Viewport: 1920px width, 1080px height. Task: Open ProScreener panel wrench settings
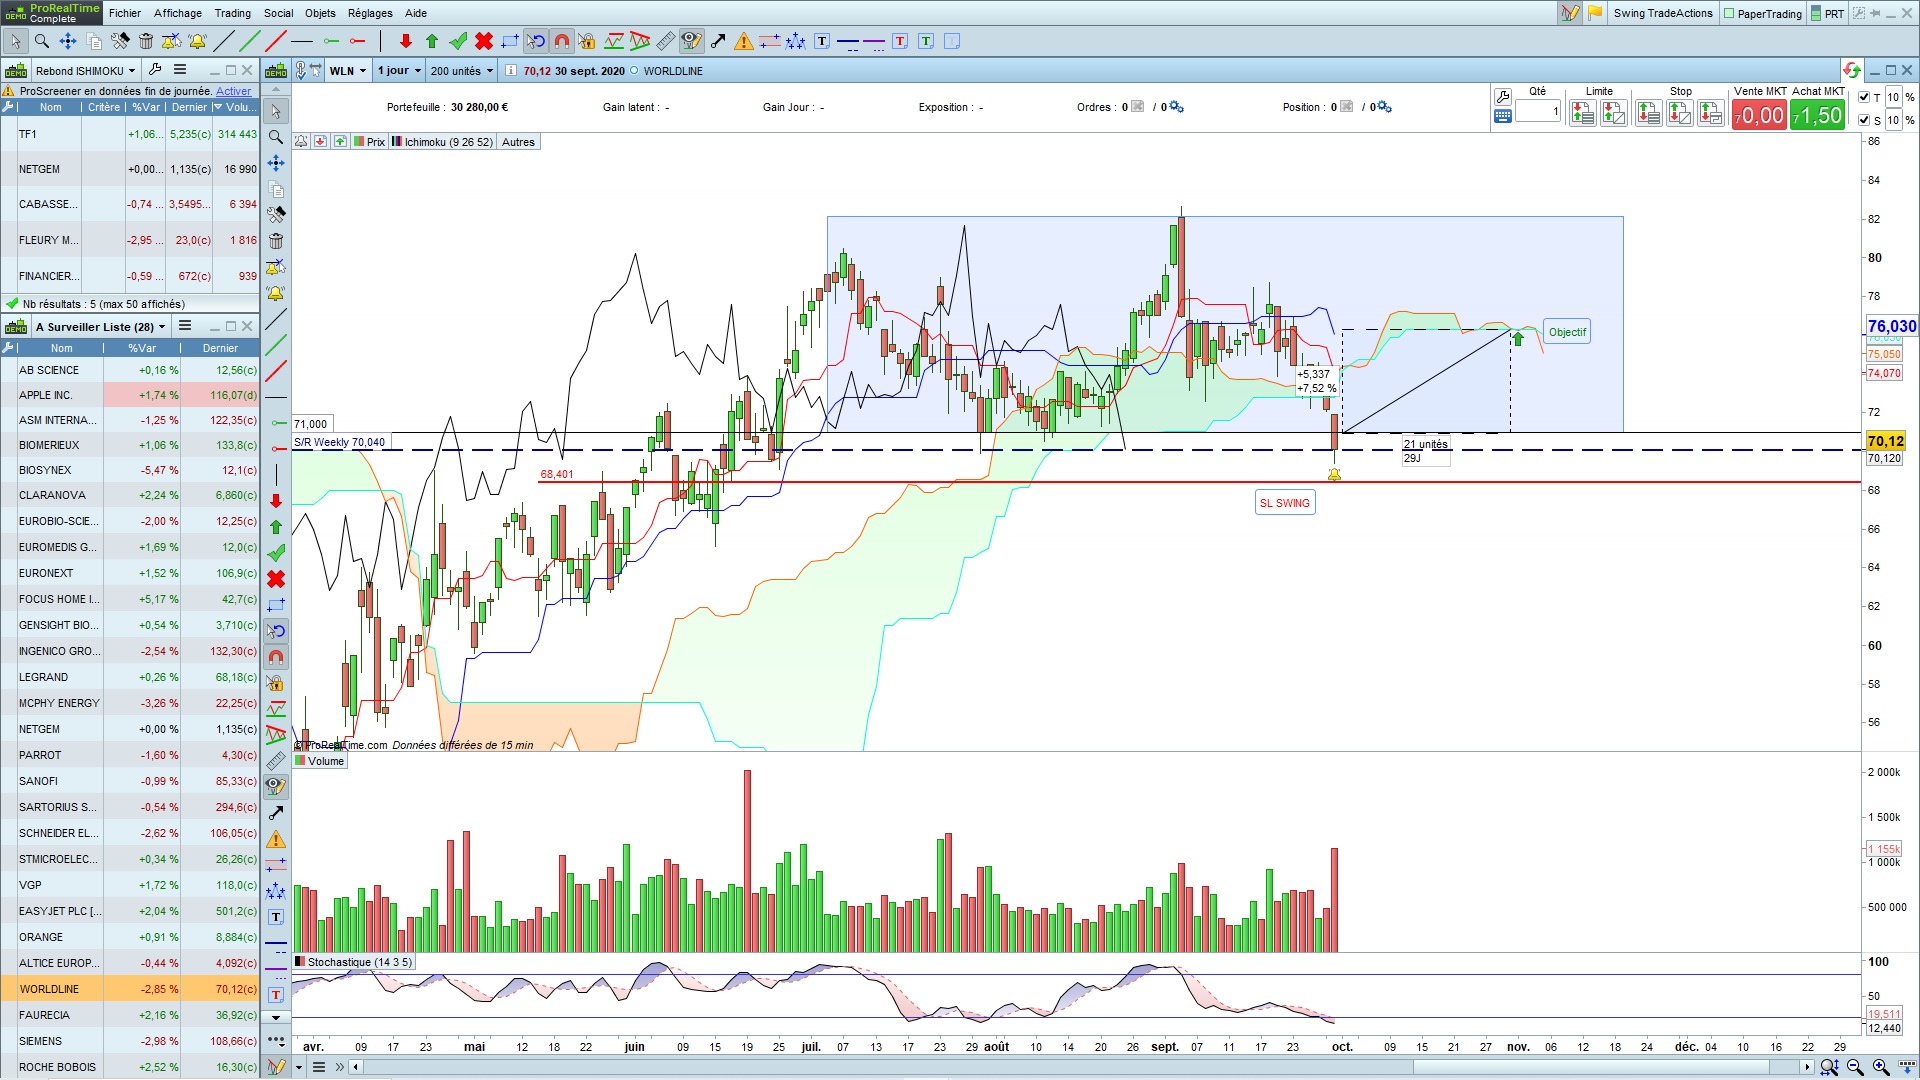pos(155,70)
